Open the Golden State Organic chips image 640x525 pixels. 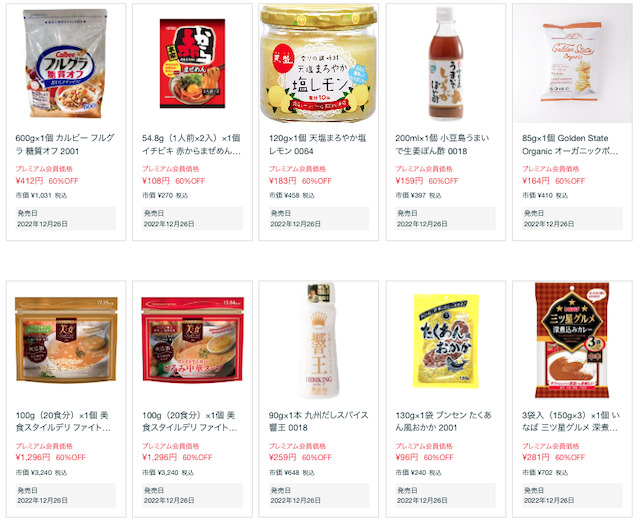coord(572,63)
